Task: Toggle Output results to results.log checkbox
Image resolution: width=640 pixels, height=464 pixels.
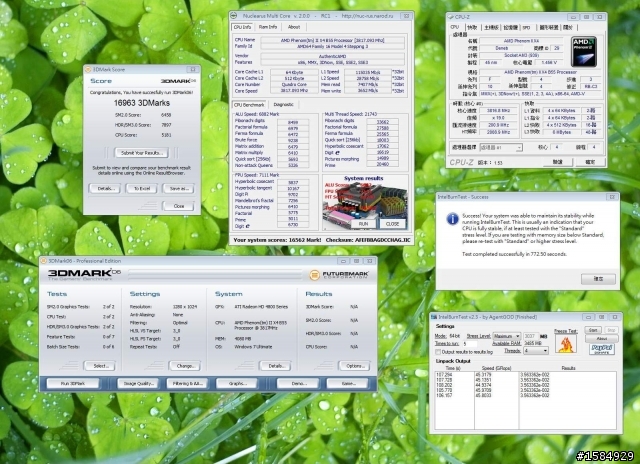Action: click(x=438, y=352)
